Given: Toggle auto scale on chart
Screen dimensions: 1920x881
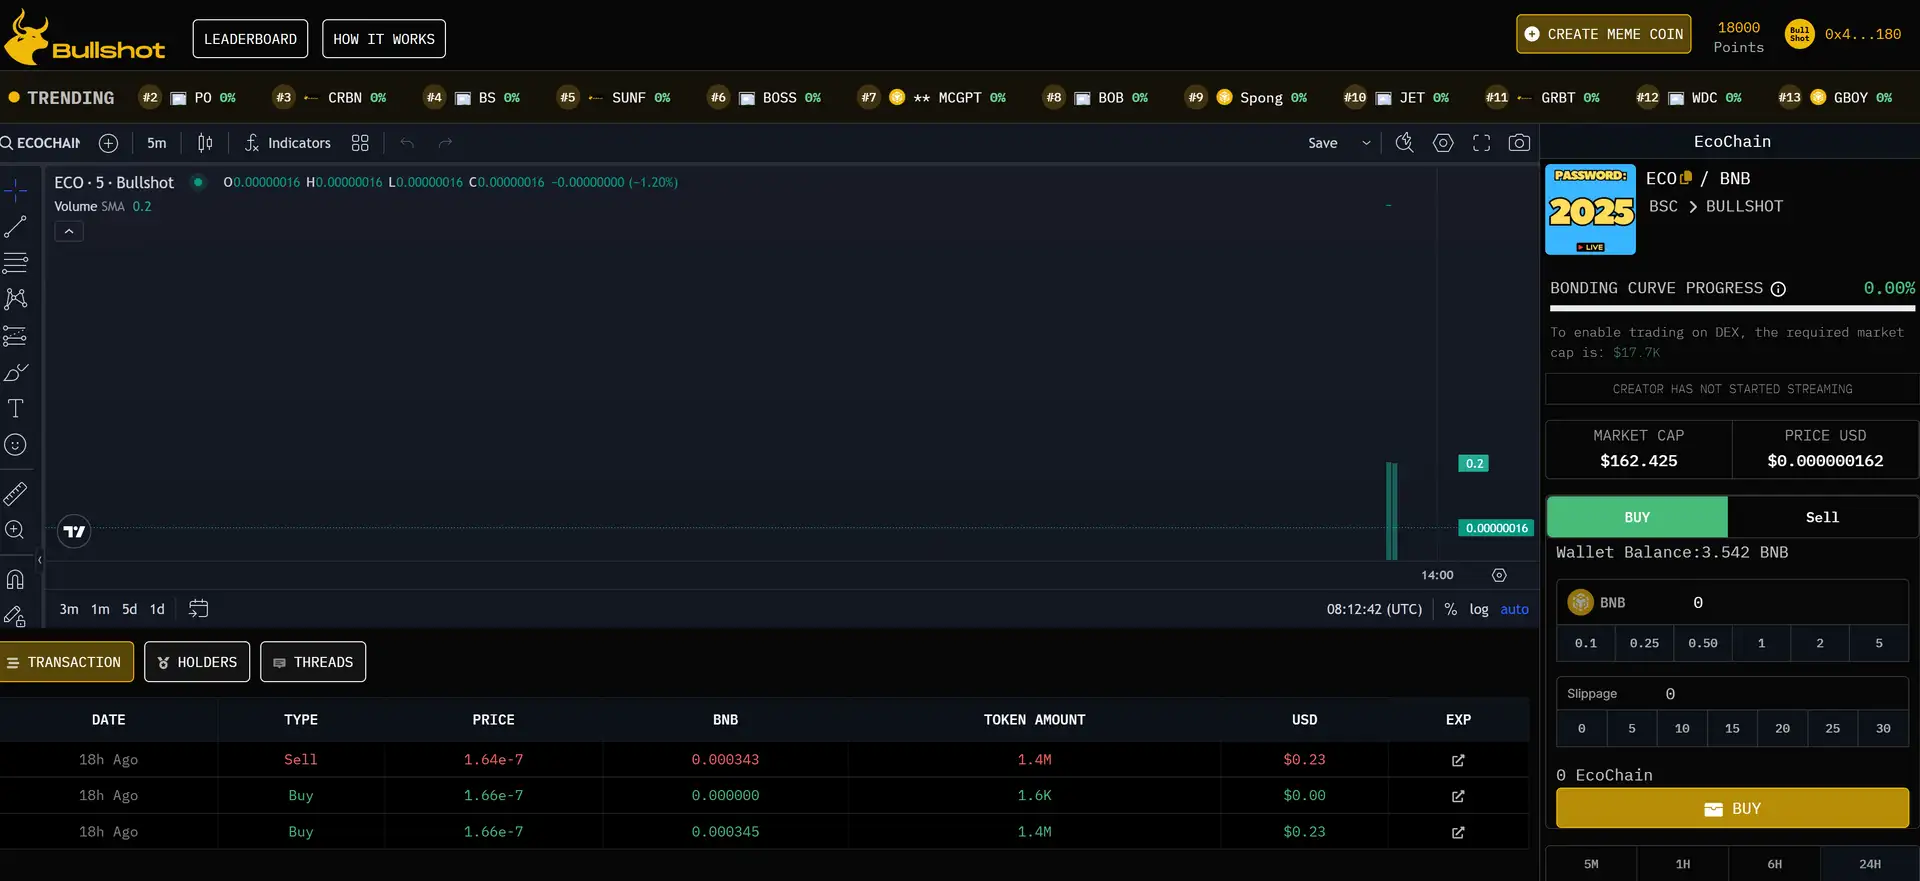Looking at the screenshot, I should (x=1514, y=609).
